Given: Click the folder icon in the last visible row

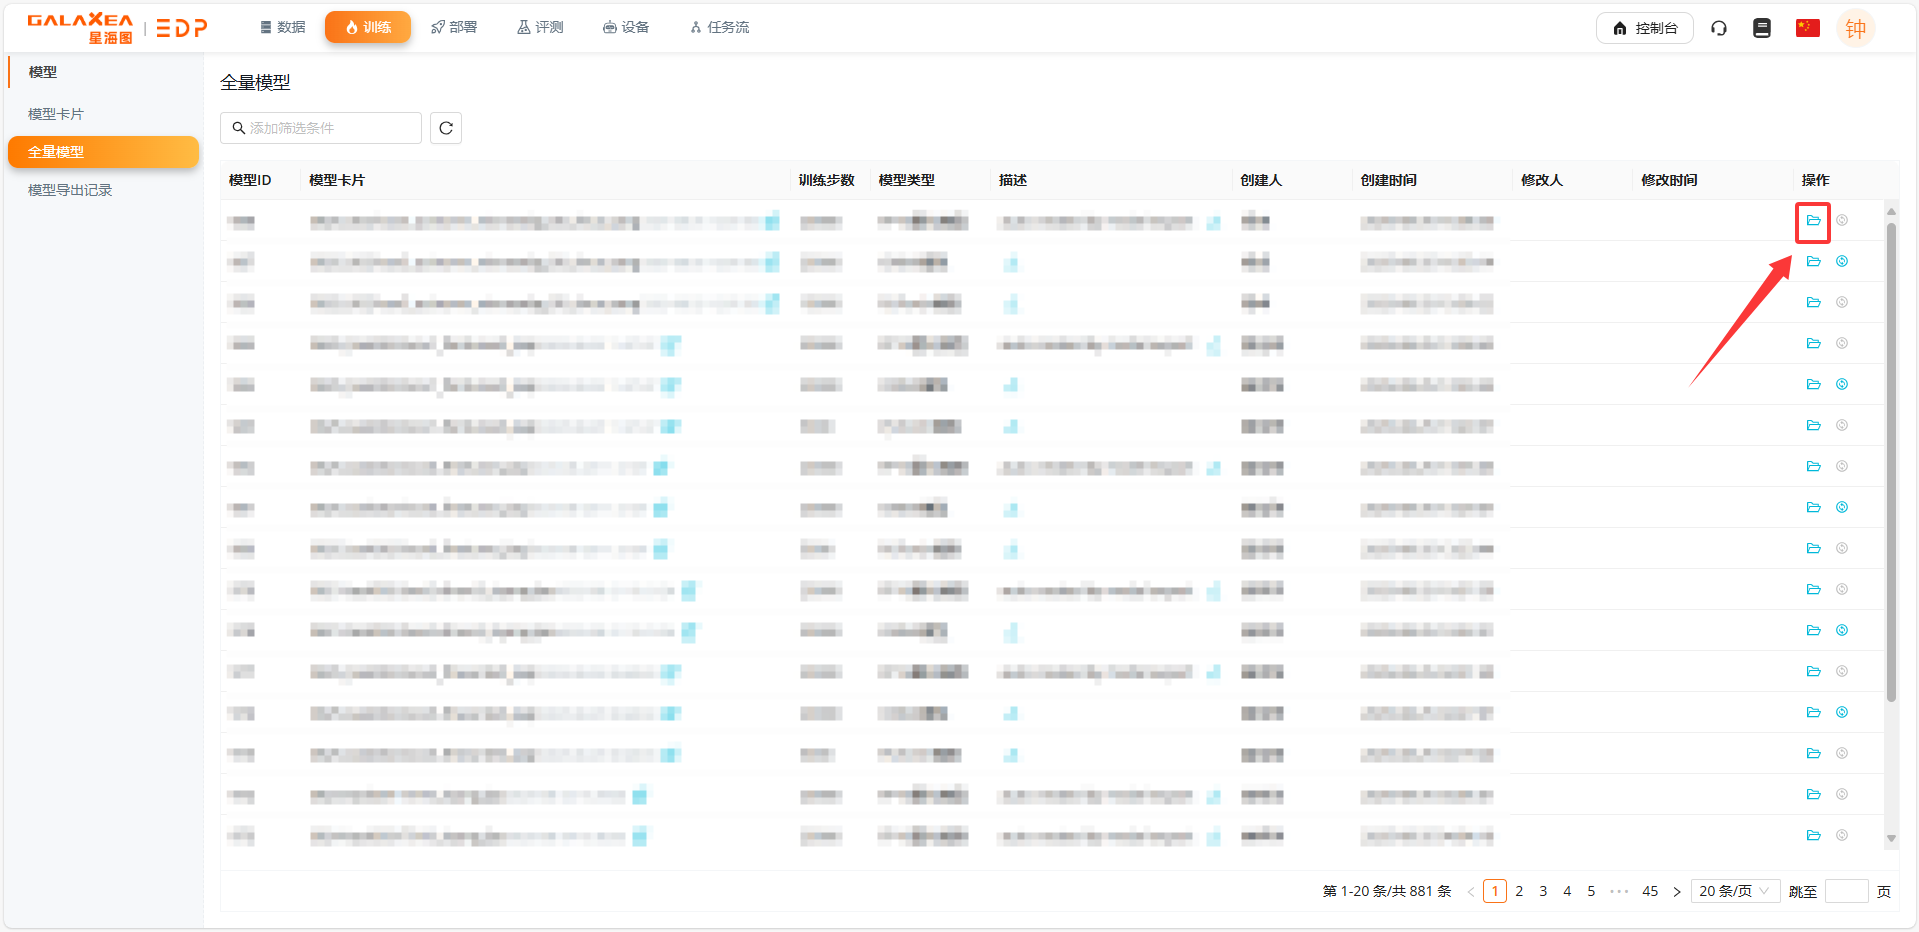Looking at the screenshot, I should pos(1813,836).
